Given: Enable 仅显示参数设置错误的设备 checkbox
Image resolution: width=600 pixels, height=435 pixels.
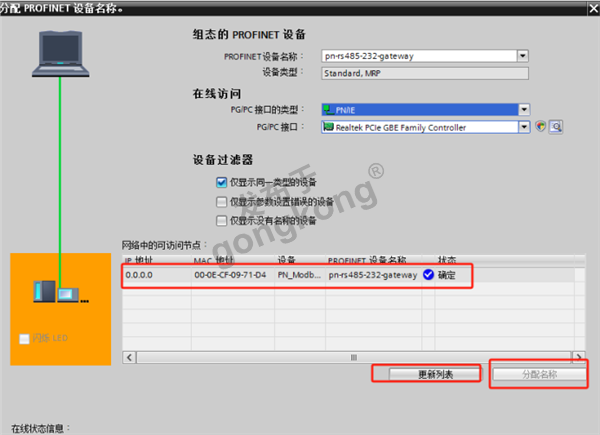Looking at the screenshot, I should [221, 202].
